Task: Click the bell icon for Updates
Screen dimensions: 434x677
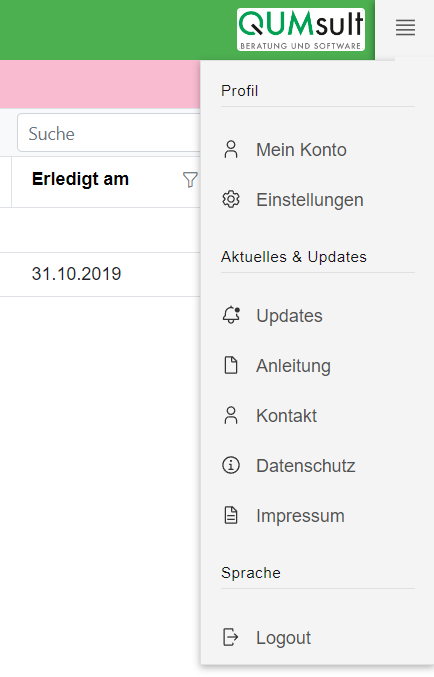Action: click(x=231, y=315)
